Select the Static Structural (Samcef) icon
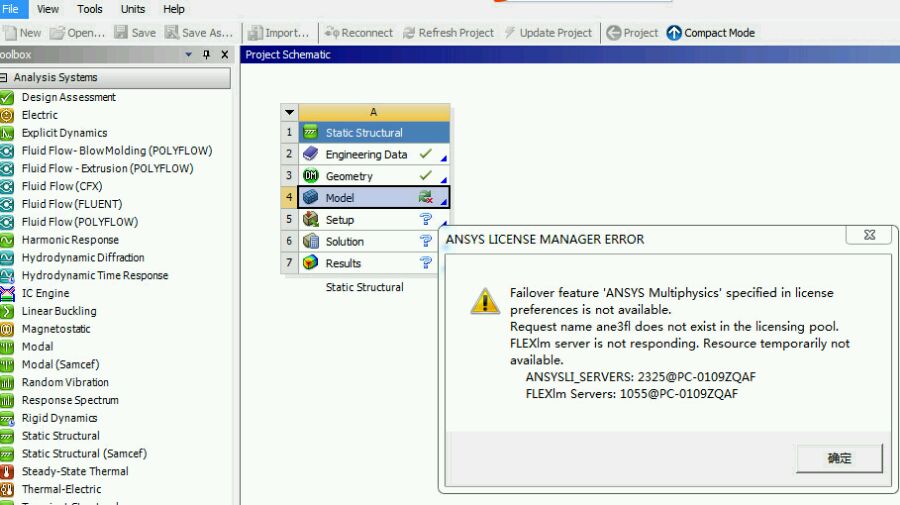This screenshot has height=505, width=900. (x=7, y=453)
